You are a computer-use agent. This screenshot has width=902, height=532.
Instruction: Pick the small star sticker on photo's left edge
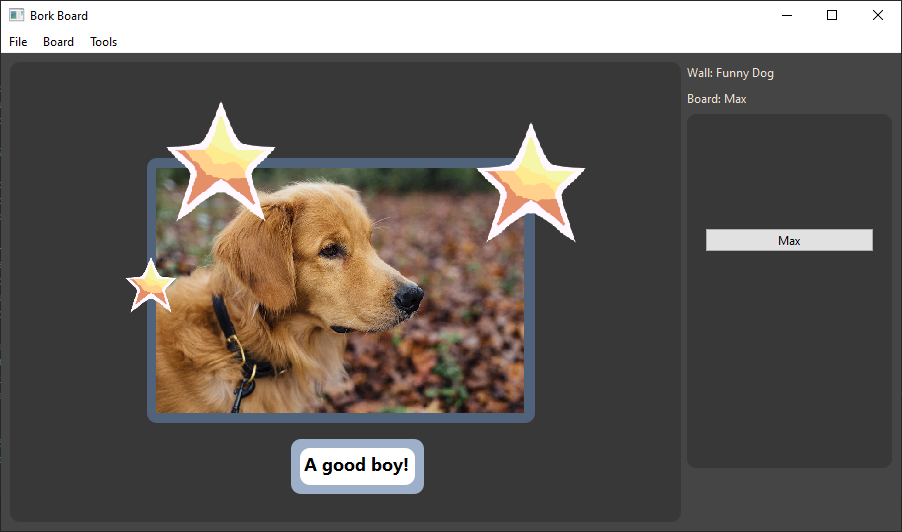pos(151,286)
